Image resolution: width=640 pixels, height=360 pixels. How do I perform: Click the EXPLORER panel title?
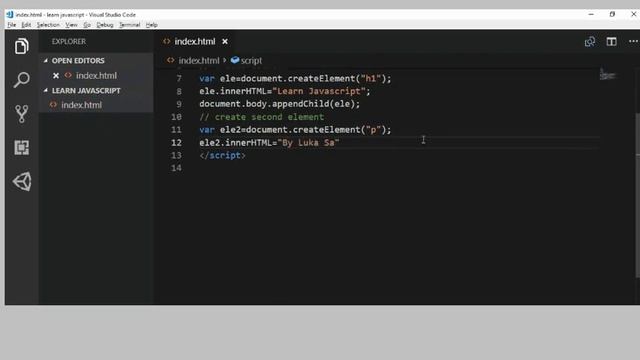click(x=69, y=42)
